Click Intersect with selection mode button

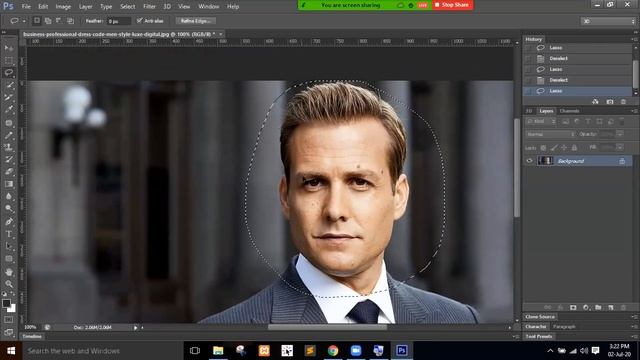70,20
